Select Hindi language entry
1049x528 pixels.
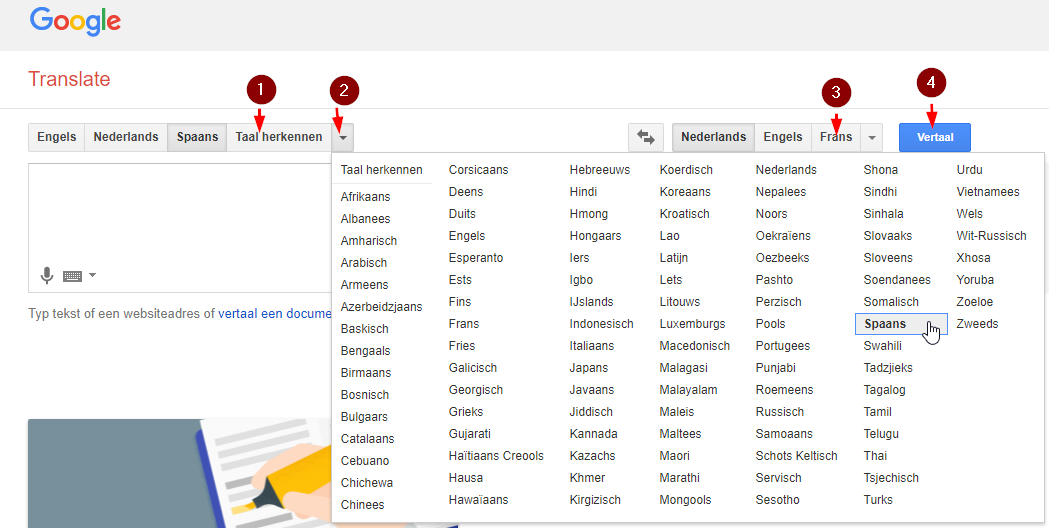coord(583,192)
